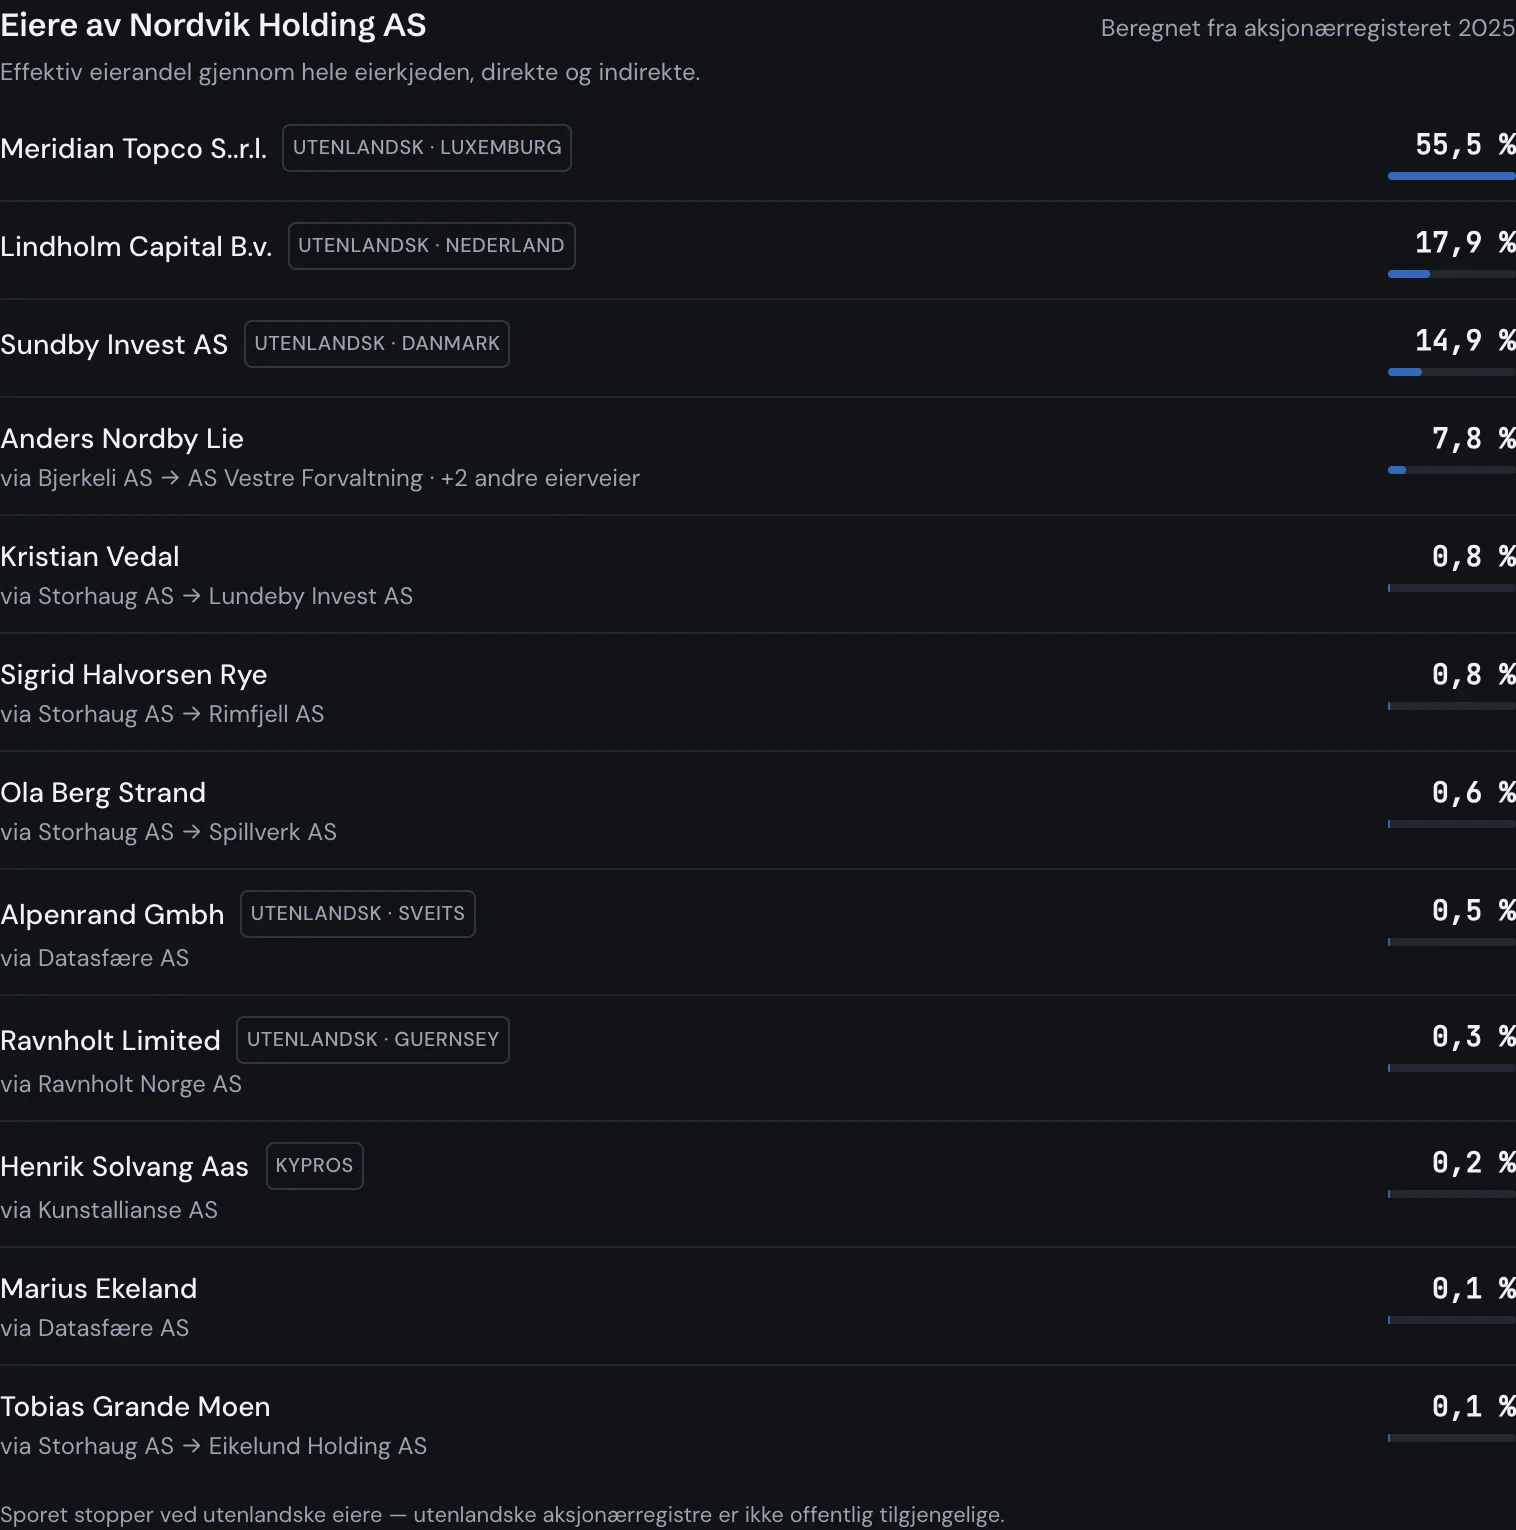Click the ownership bar for Alpenrand Gmbh
This screenshot has height=1530, width=1516.
pos(1452,942)
